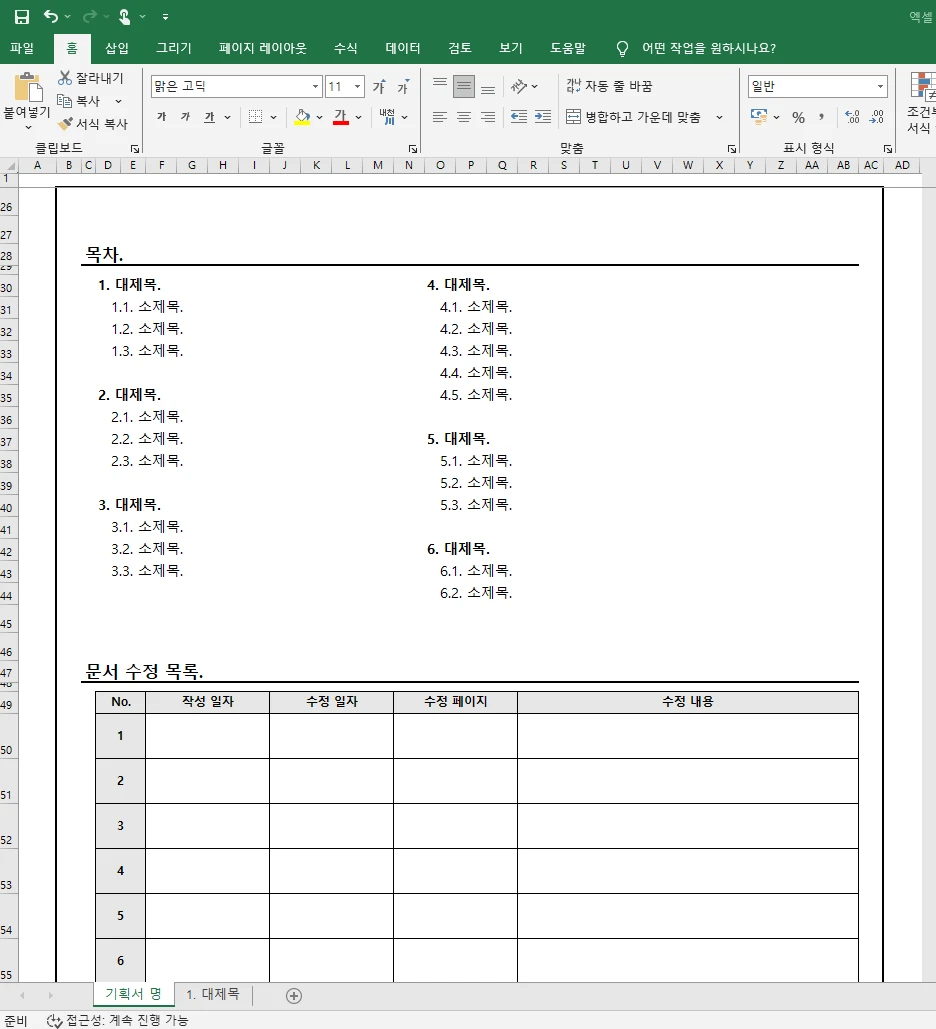Align text left
Viewport: 936px width, 1029px height.
(440, 117)
